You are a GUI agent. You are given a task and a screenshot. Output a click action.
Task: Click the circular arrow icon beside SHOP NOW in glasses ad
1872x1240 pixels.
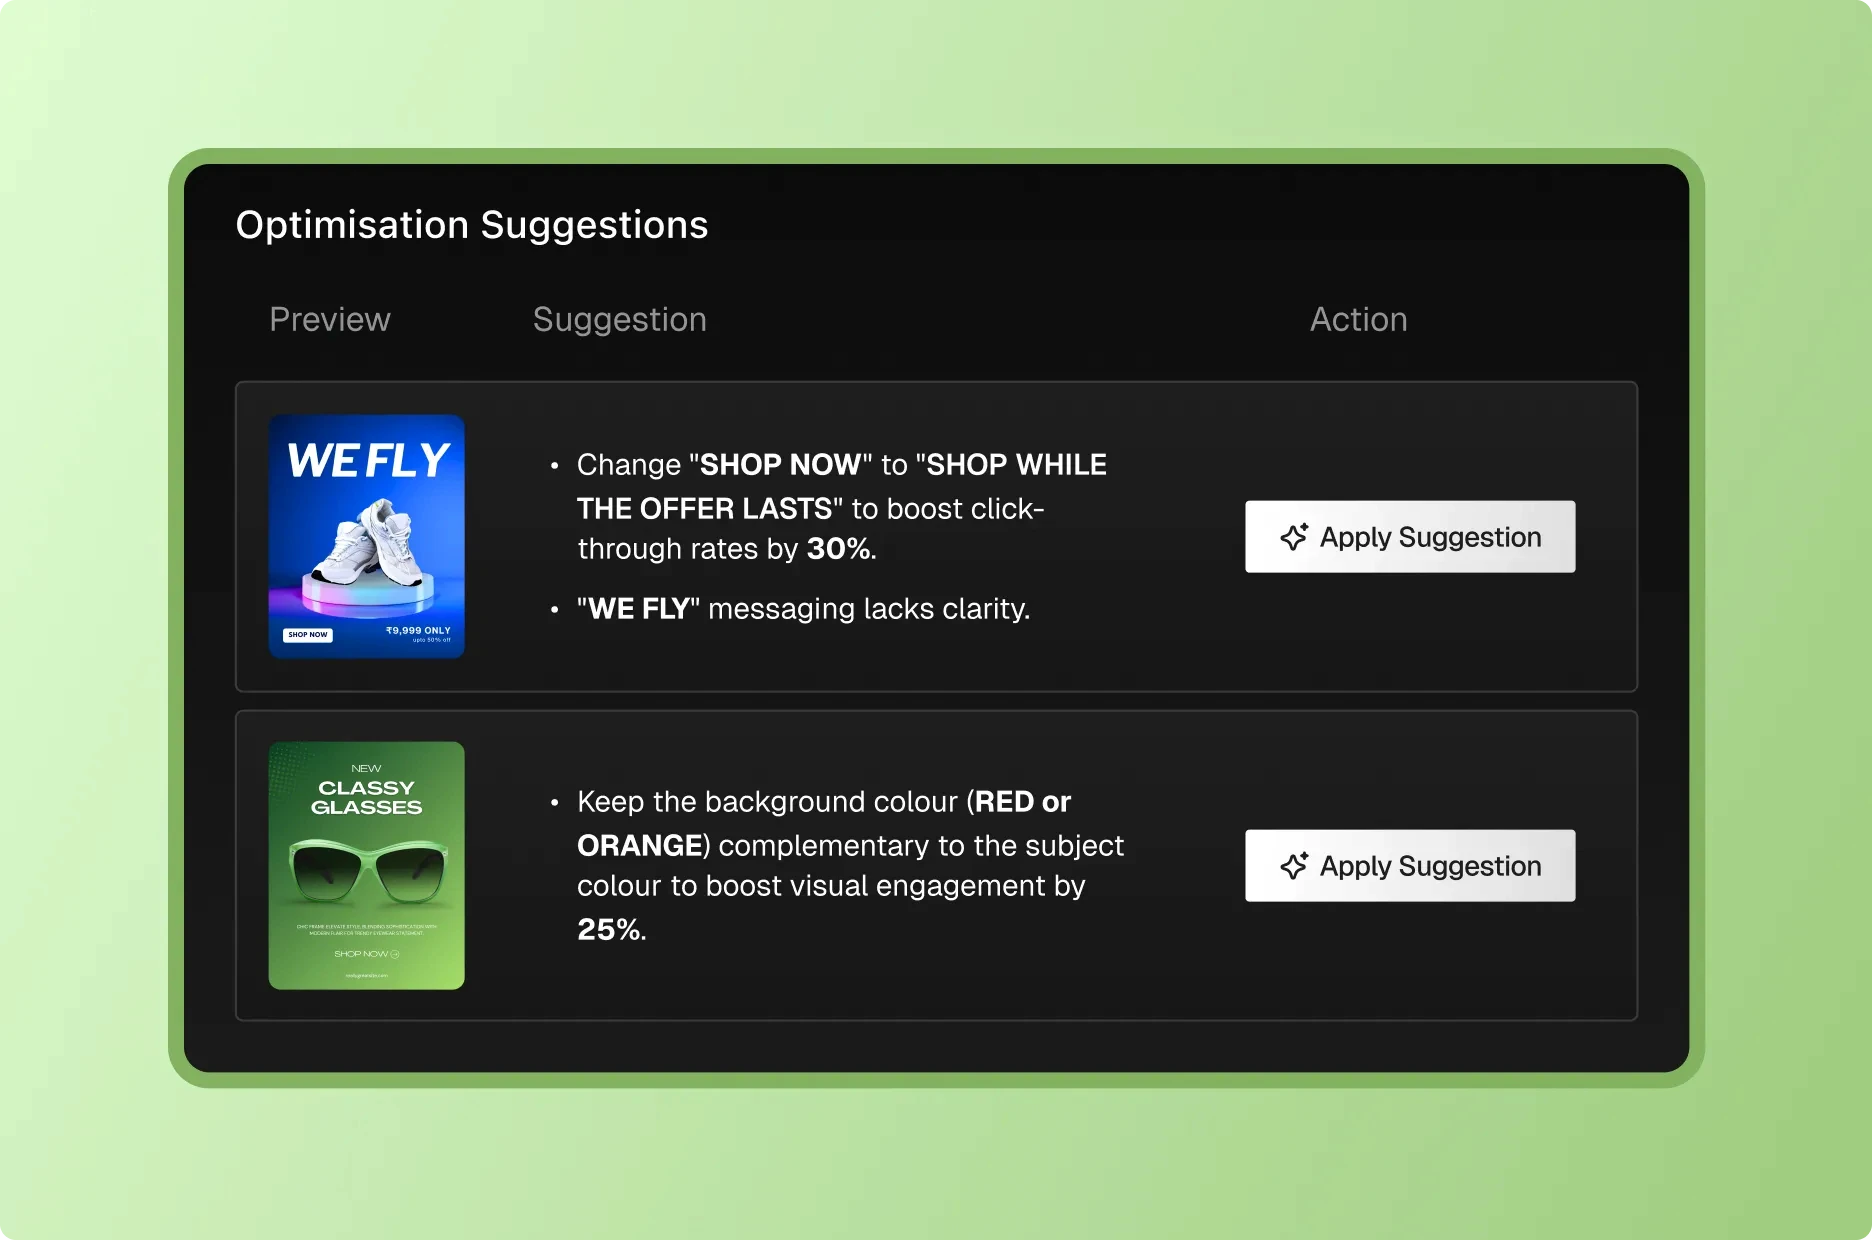397,954
